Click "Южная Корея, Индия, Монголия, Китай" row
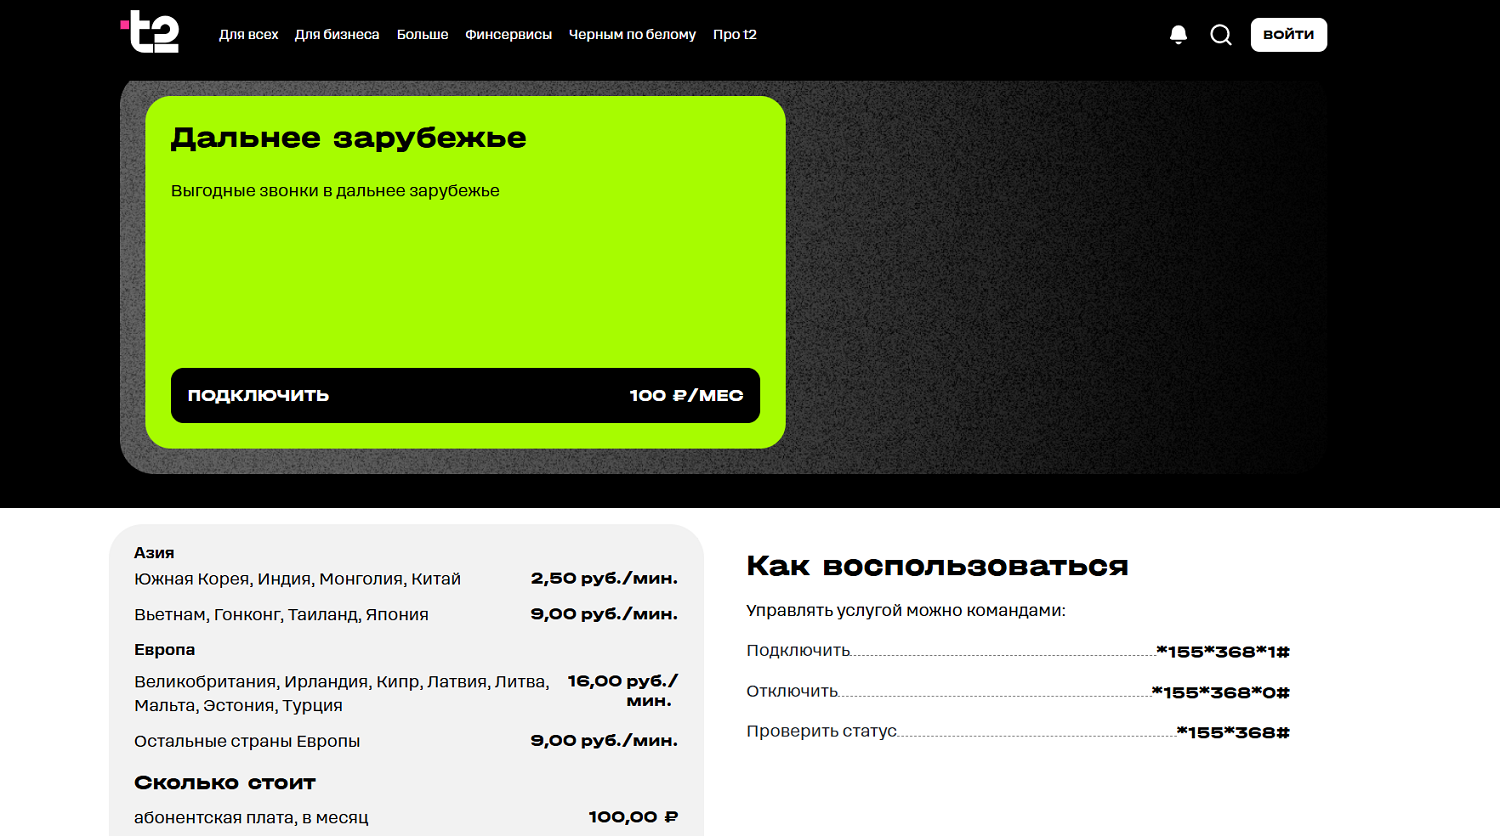The height and width of the screenshot is (836, 1500). tap(406, 578)
